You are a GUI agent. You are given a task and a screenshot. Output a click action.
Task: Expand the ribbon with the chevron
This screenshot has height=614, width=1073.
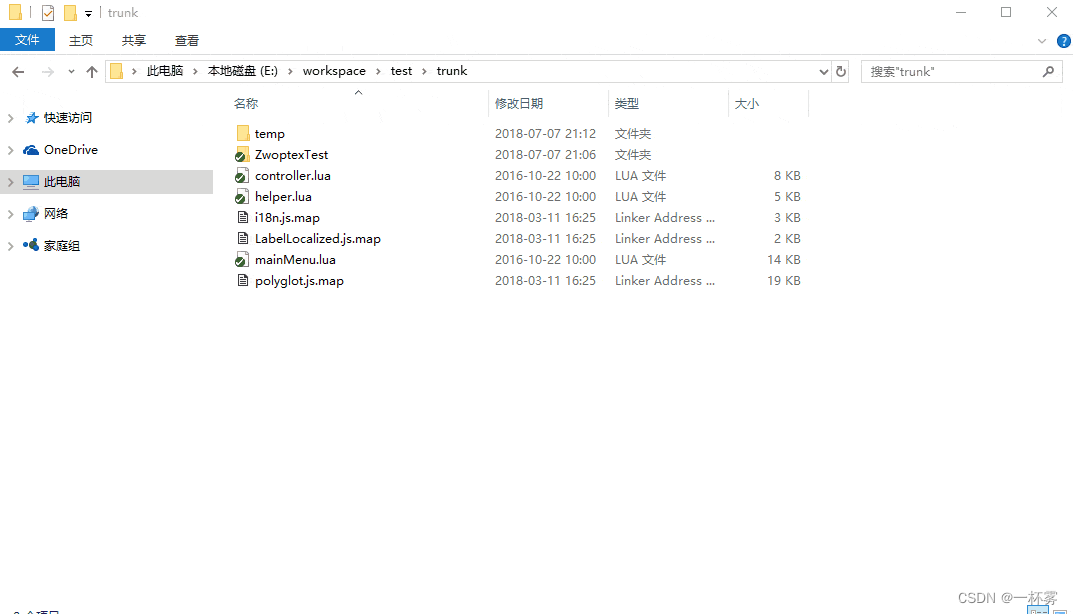1042,41
